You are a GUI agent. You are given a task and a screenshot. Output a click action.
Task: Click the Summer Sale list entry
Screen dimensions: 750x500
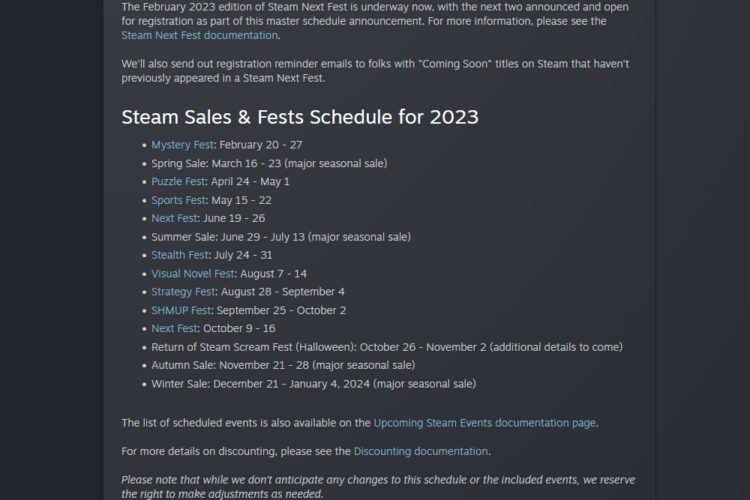(280, 237)
